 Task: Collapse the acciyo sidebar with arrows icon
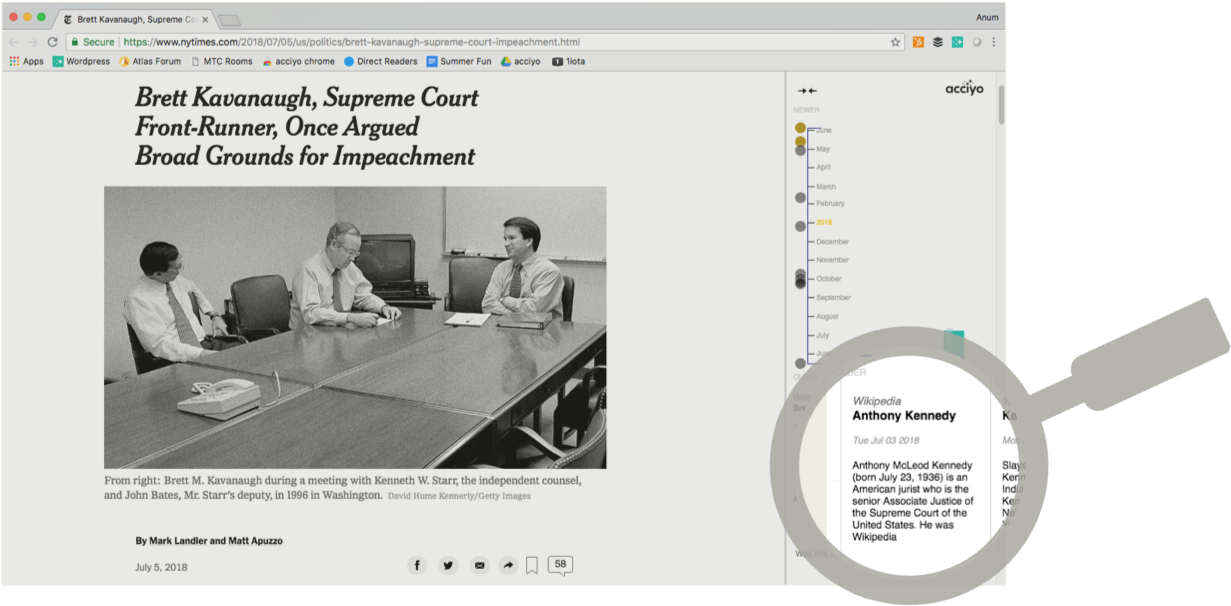click(807, 91)
